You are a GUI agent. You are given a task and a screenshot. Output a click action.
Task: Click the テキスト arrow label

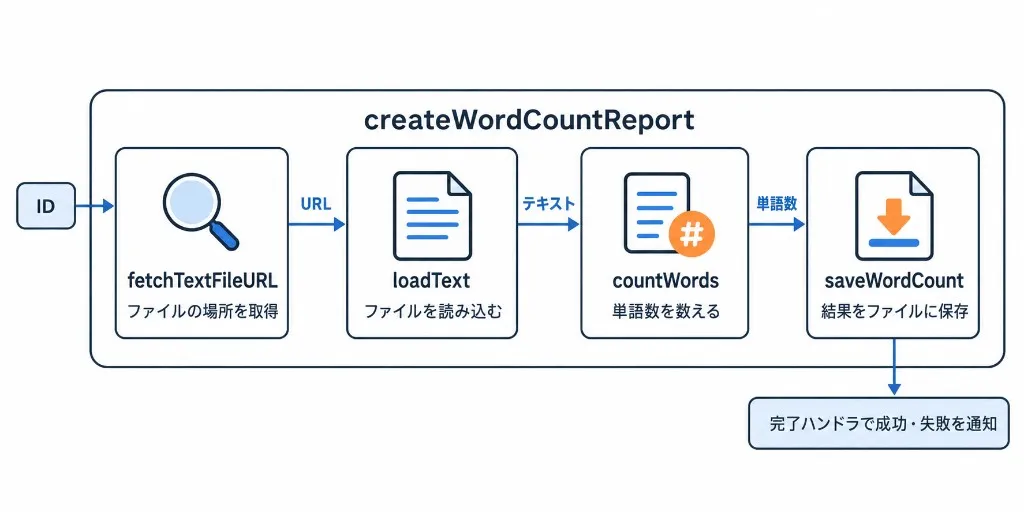[x=549, y=203]
